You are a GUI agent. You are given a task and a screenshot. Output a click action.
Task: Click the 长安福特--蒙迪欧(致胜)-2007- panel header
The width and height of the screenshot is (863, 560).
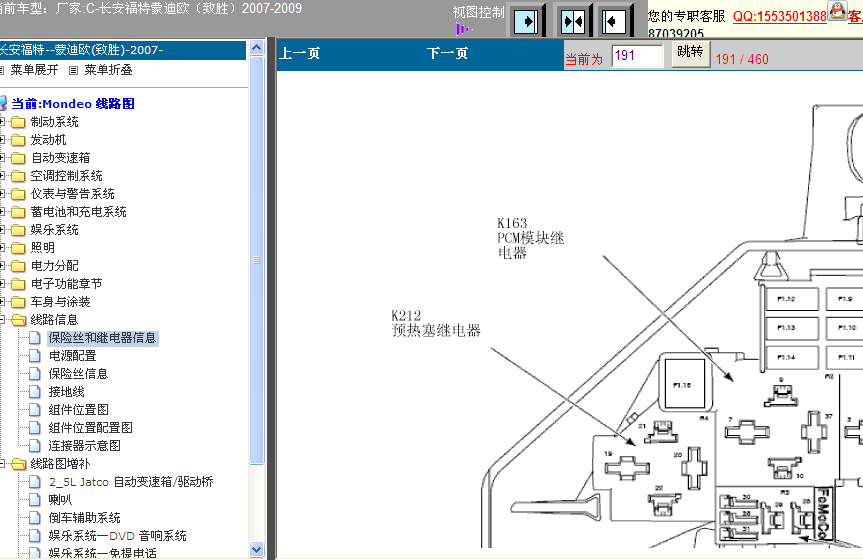[123, 50]
